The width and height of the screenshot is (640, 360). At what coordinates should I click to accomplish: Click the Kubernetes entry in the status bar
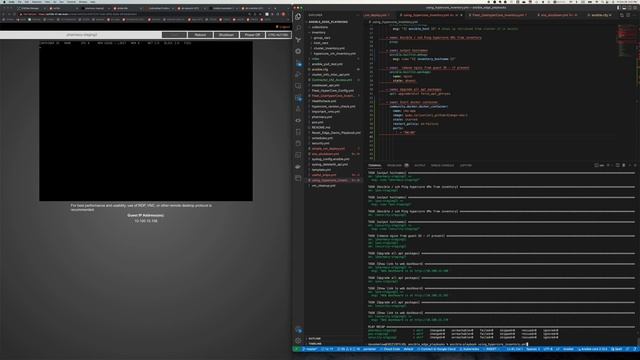pos(469,349)
